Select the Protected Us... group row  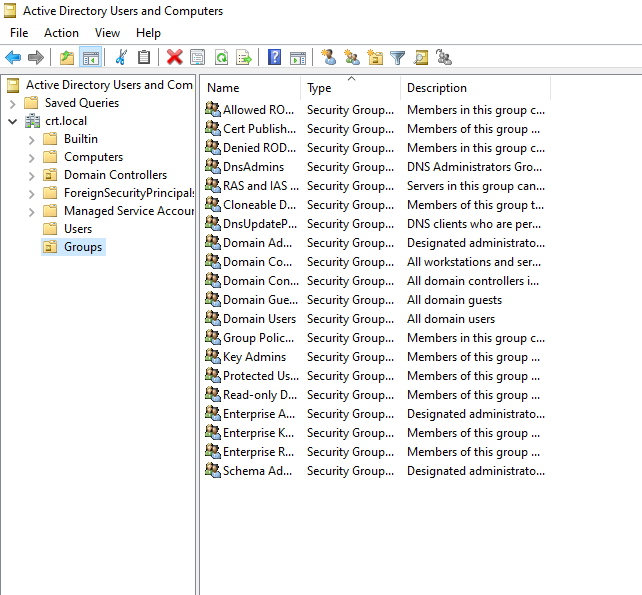coord(375,376)
